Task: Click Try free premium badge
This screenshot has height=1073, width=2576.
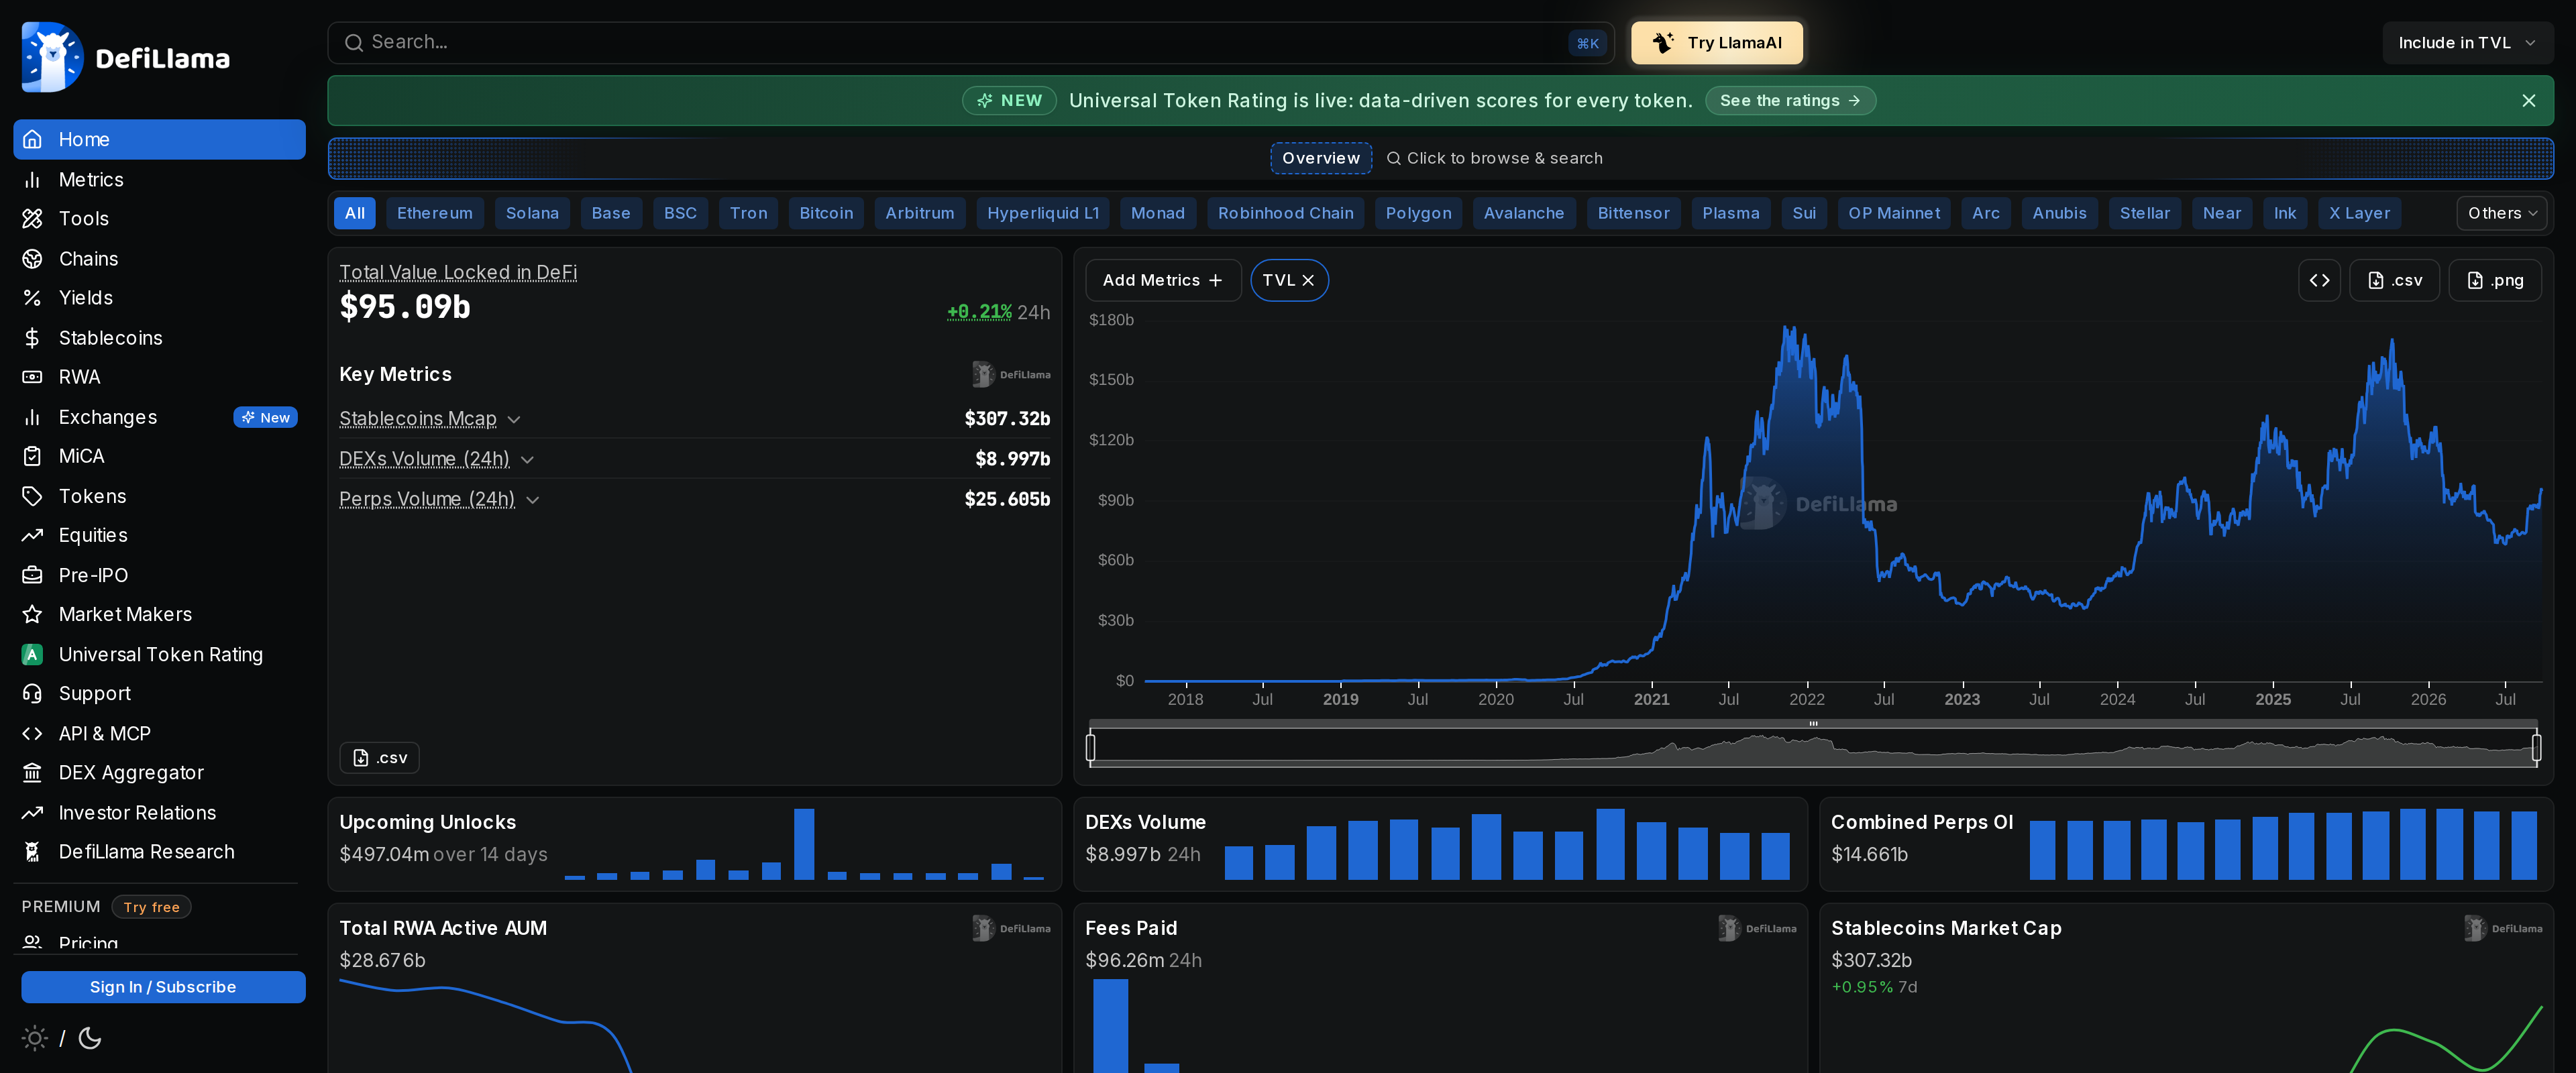Action: click(x=151, y=907)
